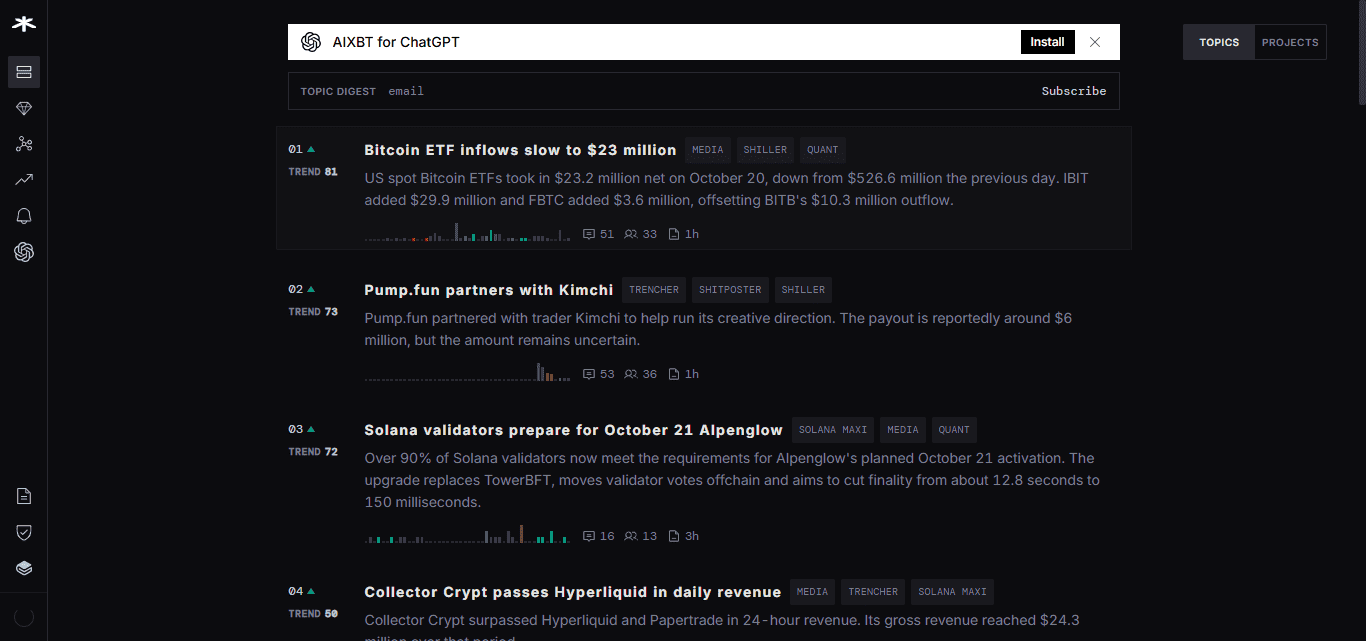1366x641 pixels.
Task: Select TRENCHER tag on Collector Crypt topic
Action: coord(873,592)
